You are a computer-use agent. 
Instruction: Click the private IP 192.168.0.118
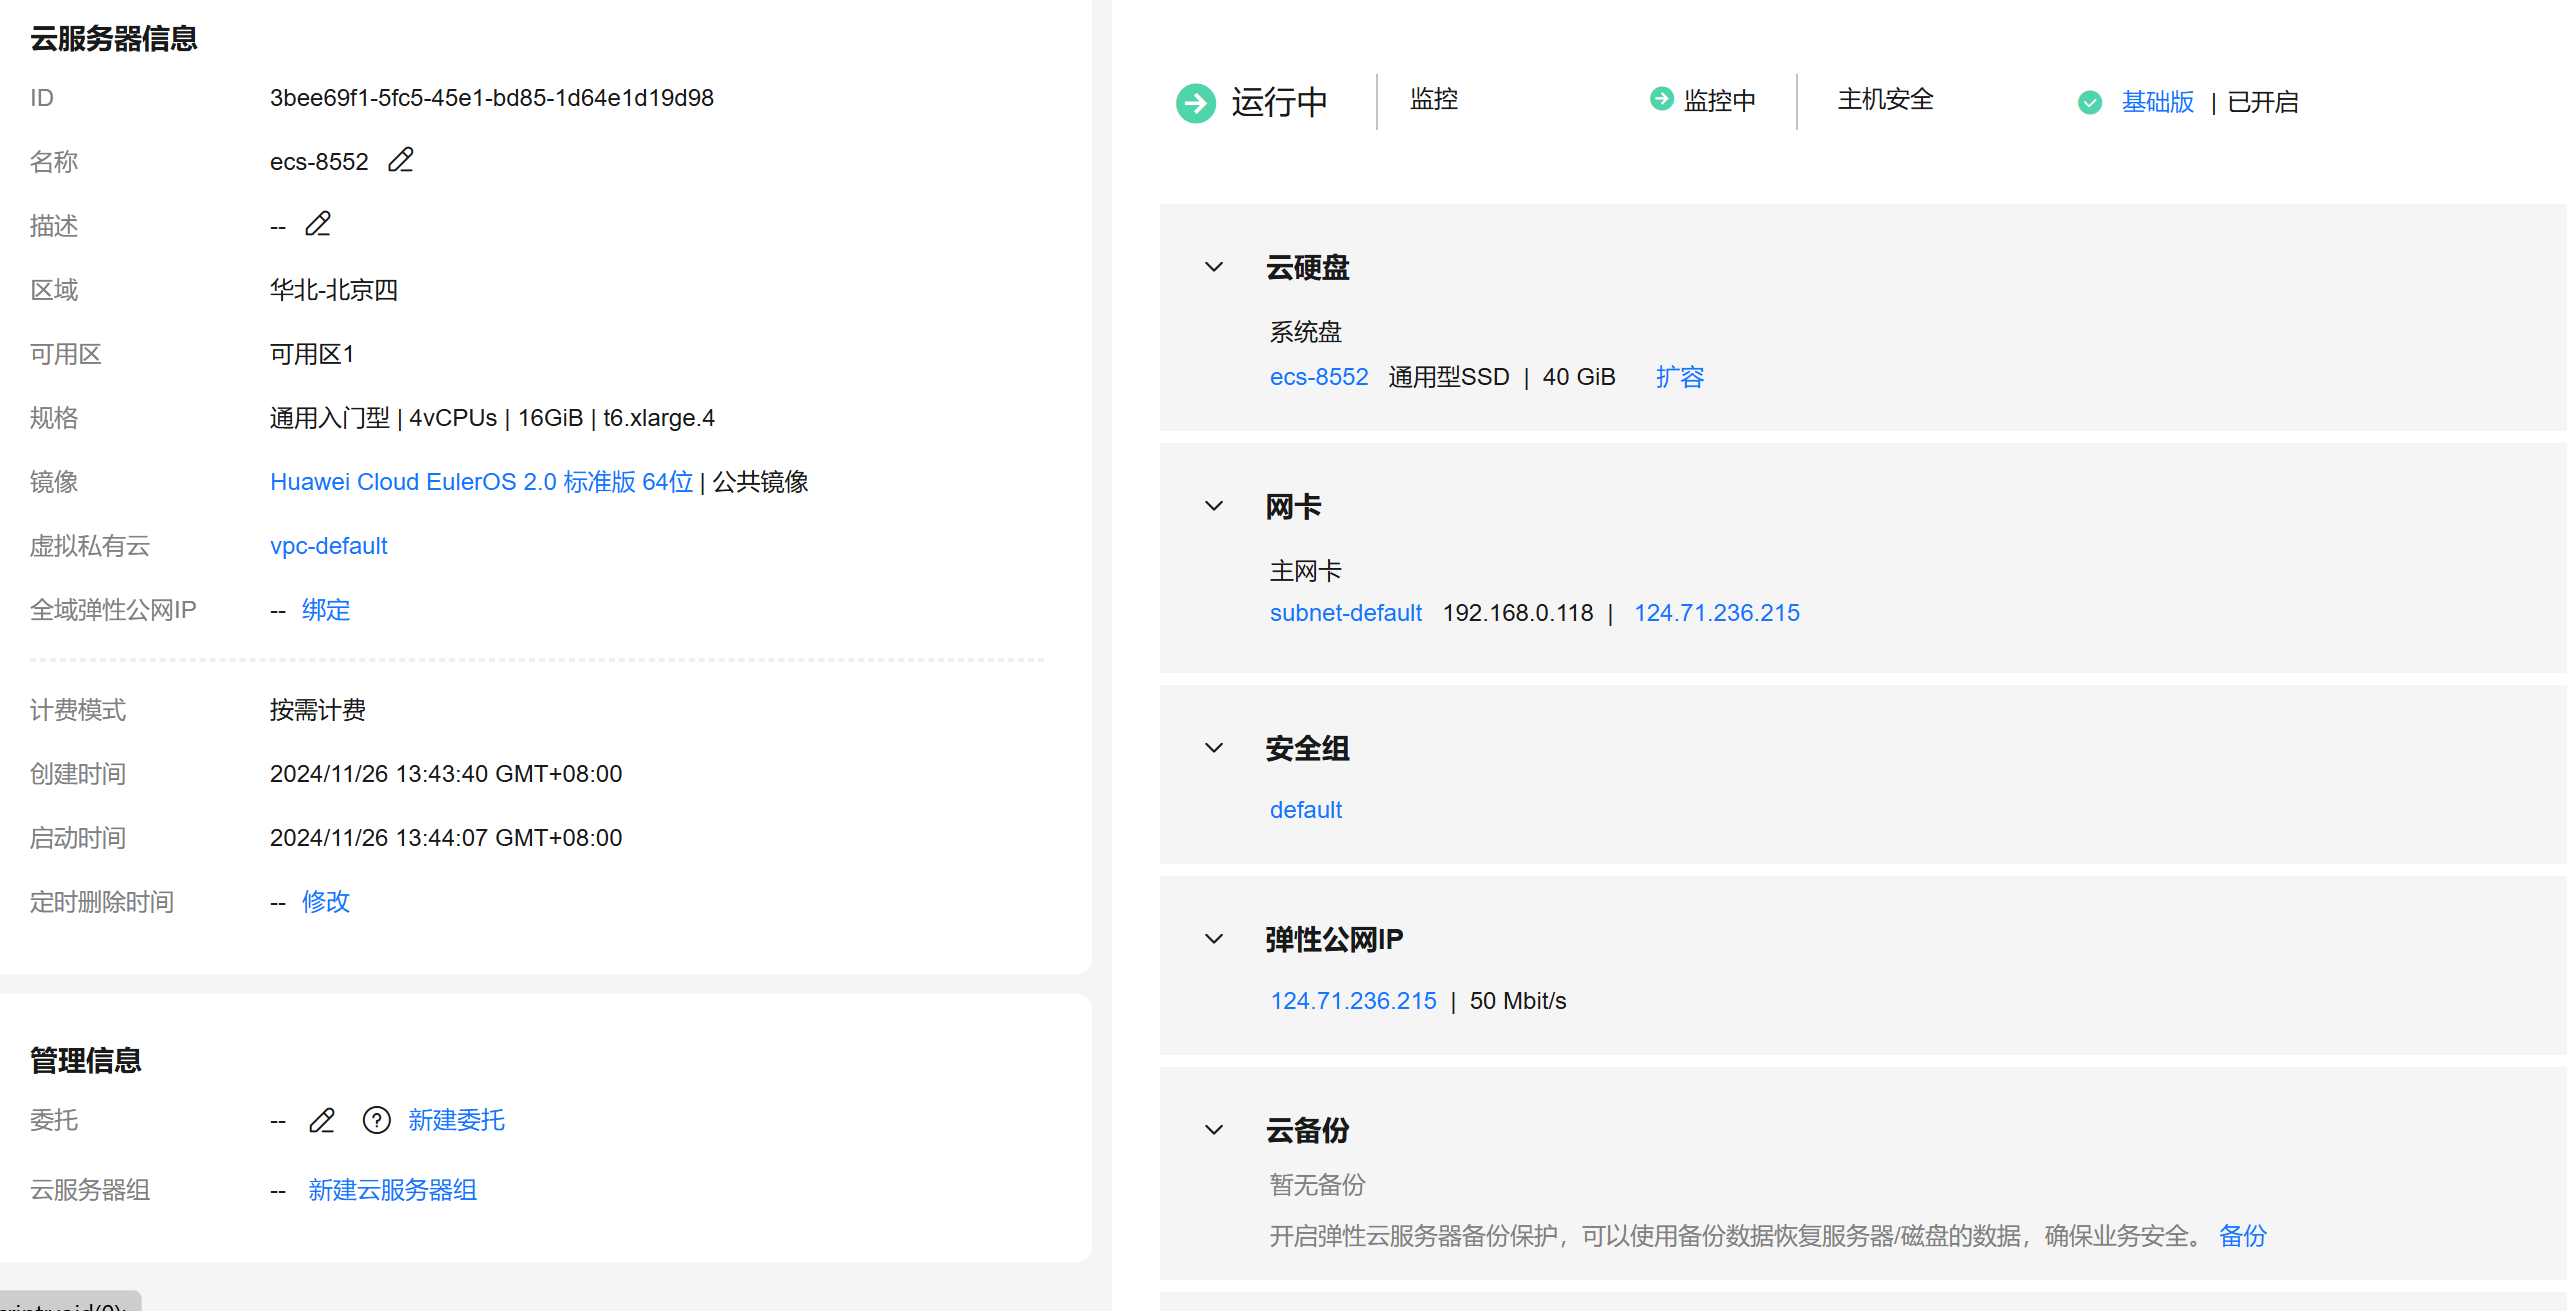coord(1518,613)
